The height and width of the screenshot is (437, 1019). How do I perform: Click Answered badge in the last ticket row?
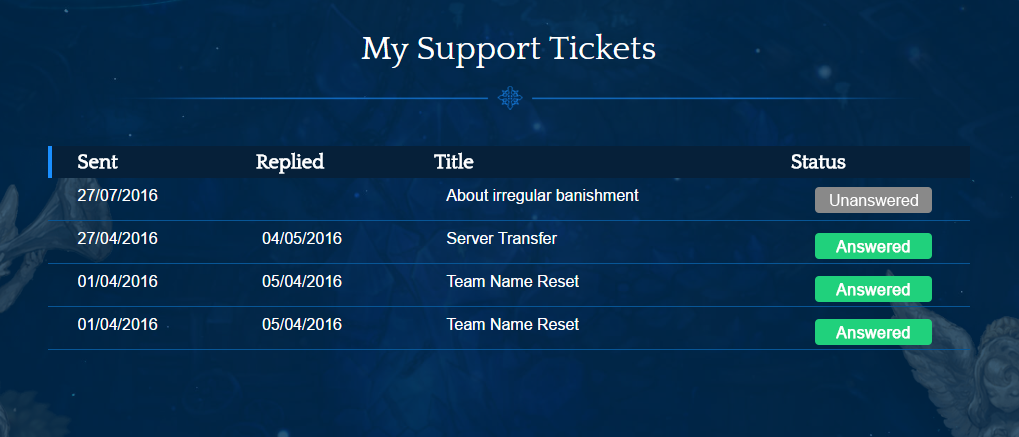click(x=873, y=332)
